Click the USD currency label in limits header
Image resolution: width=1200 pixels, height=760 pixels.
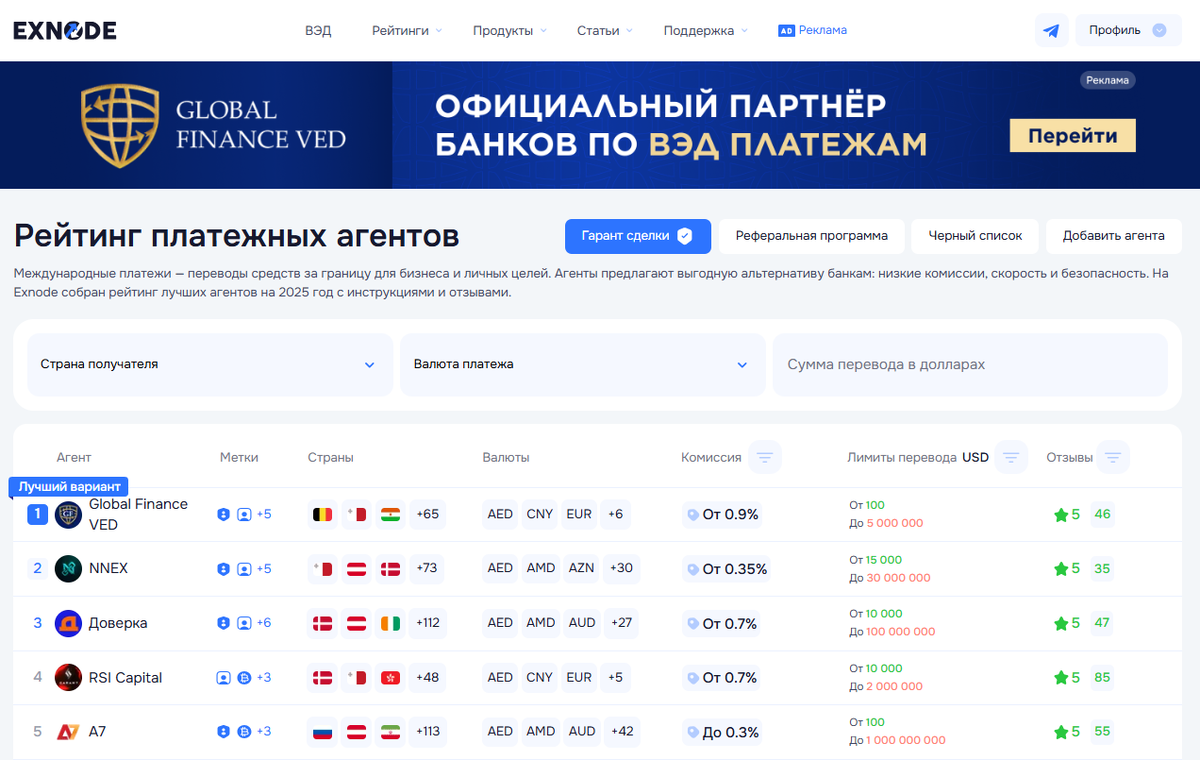[975, 458]
